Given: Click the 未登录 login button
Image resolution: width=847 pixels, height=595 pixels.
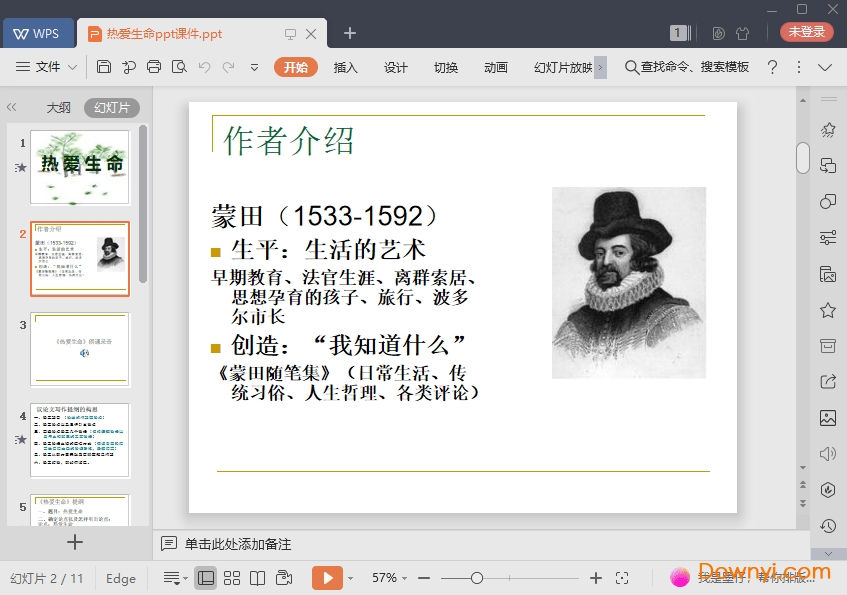Looking at the screenshot, I should (806, 32).
